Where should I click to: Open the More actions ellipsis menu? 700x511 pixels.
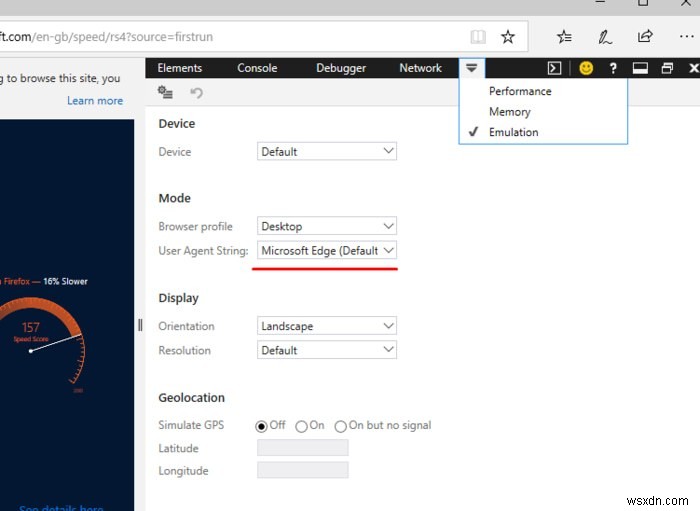coord(686,37)
